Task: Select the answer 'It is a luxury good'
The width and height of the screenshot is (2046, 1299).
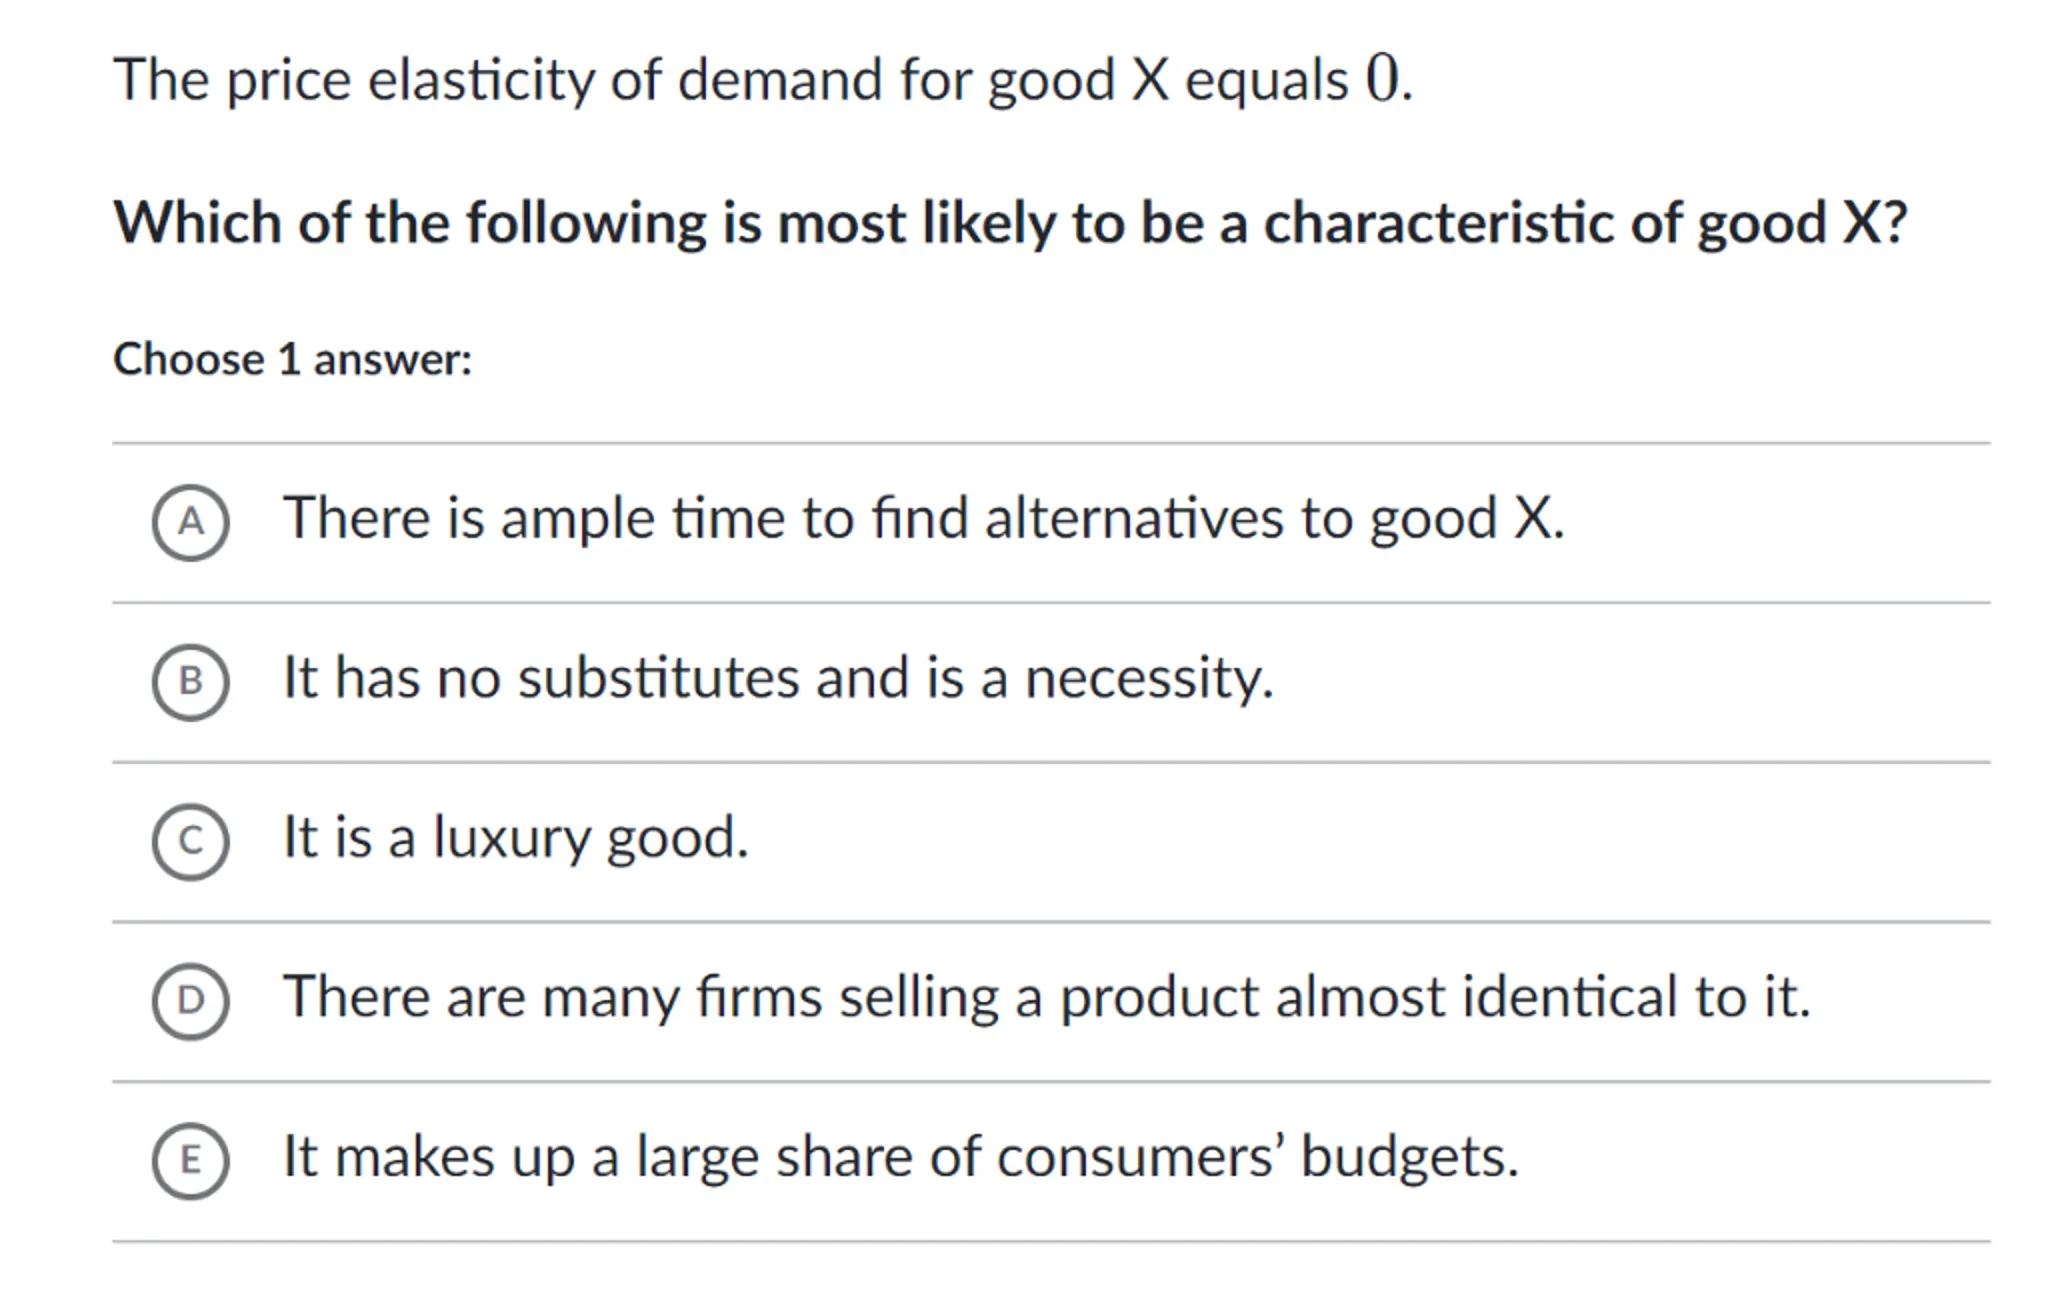Action: pos(515,837)
